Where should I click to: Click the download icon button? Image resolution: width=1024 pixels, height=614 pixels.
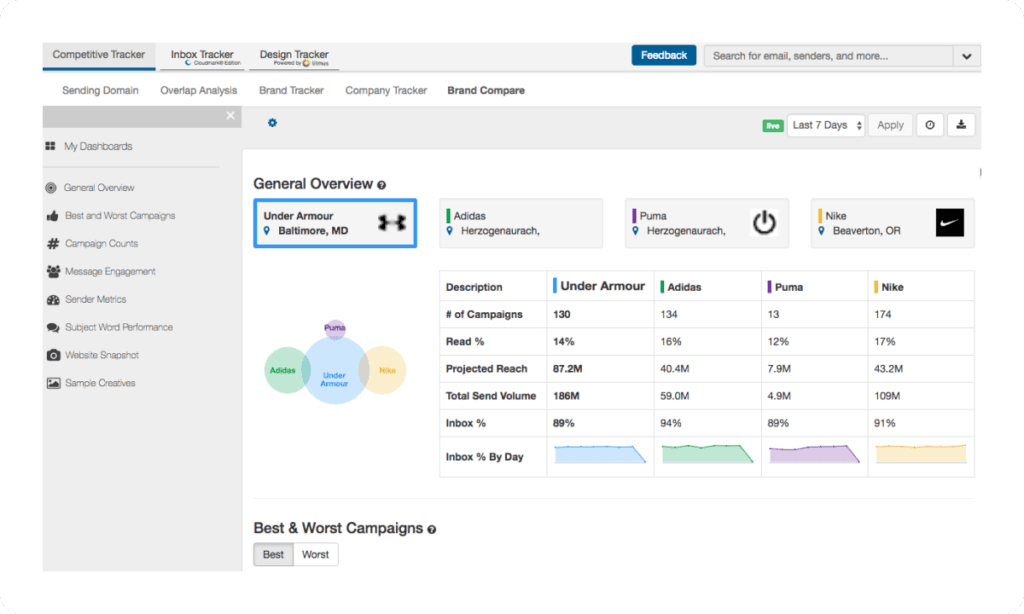point(961,125)
